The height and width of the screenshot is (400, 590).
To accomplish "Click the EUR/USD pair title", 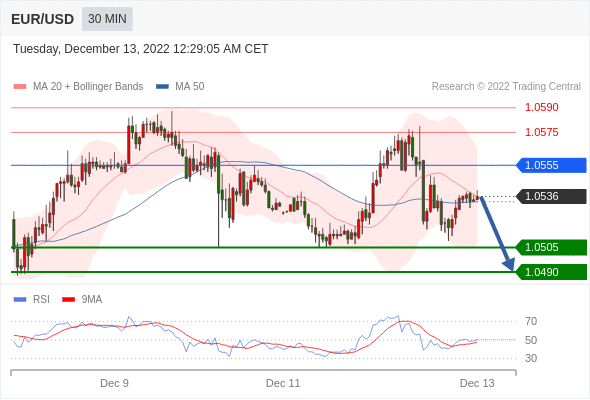I will click(x=42, y=19).
